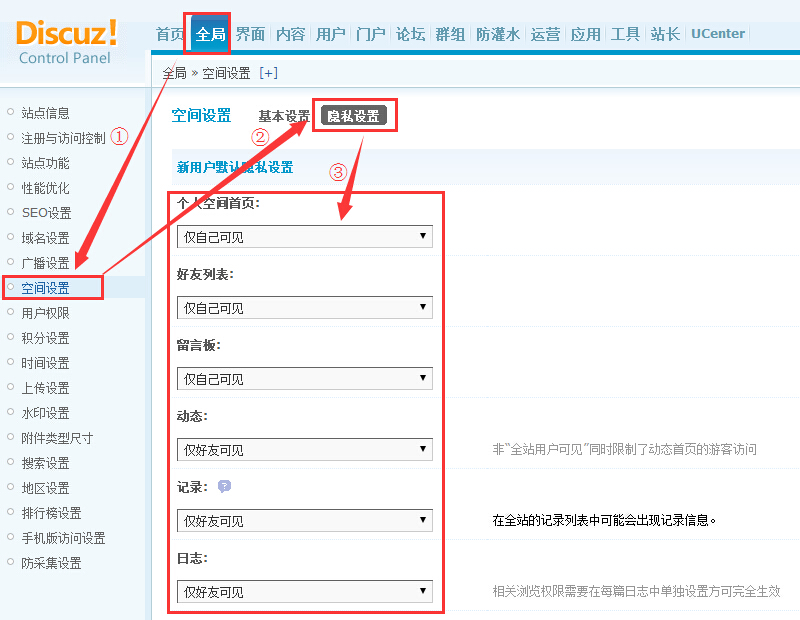Click the help icon next to 记录
Viewport: 800px width, 620px height.
point(224,486)
